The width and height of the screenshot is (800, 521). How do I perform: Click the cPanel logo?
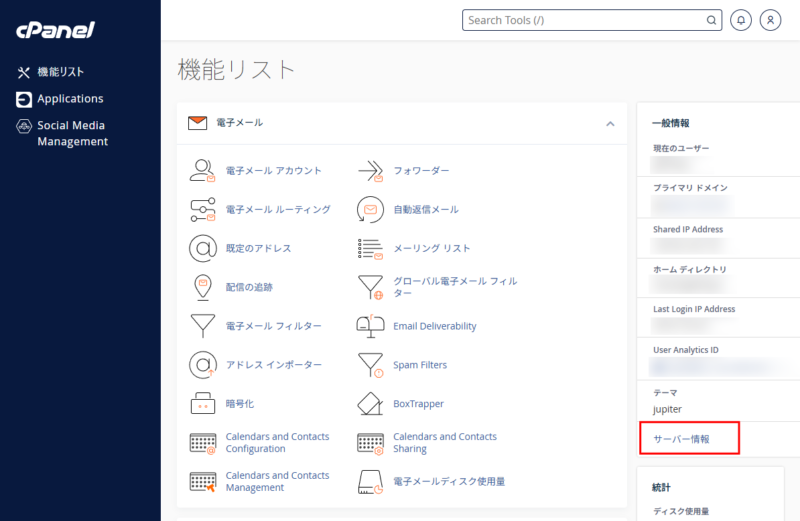point(55,30)
